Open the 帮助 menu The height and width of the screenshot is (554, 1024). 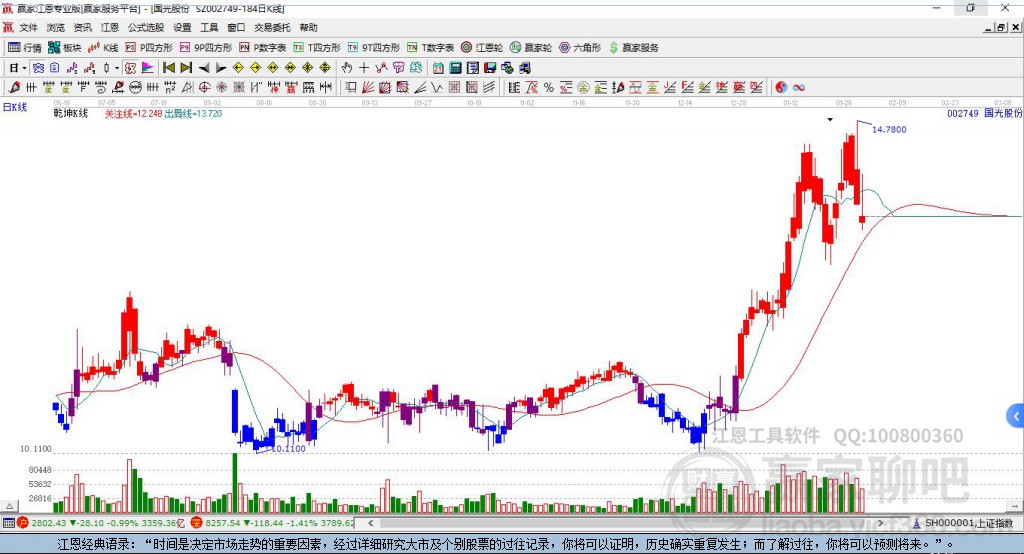(308, 27)
